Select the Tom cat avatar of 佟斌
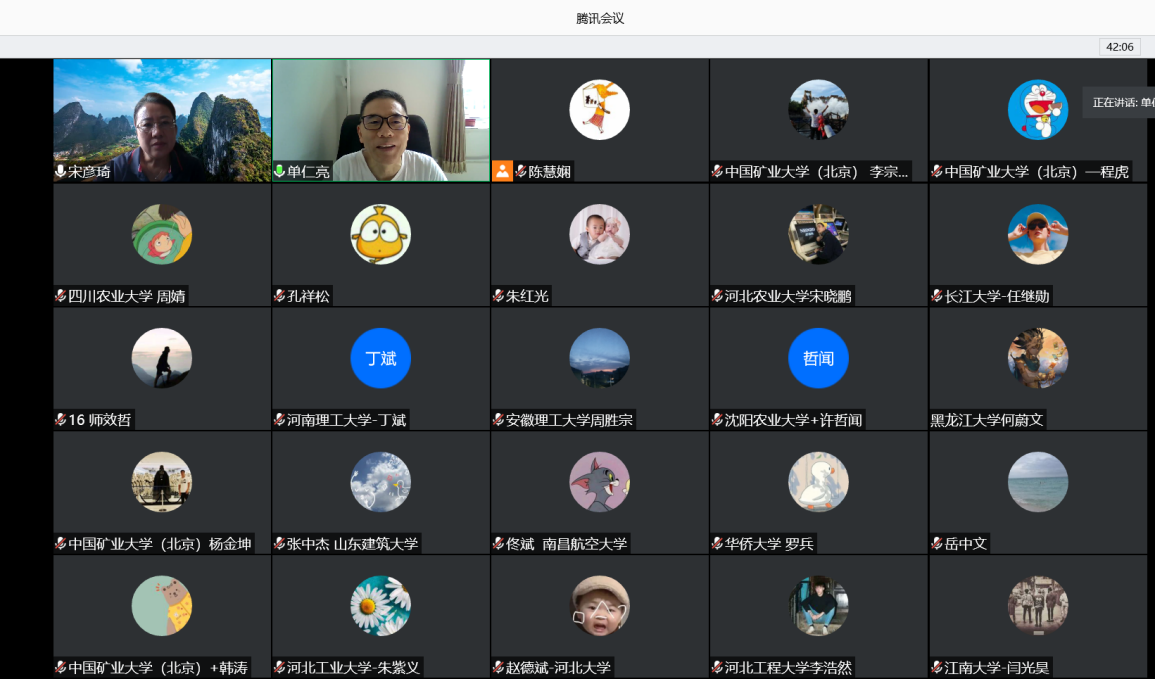The image size is (1155, 679). 599,482
